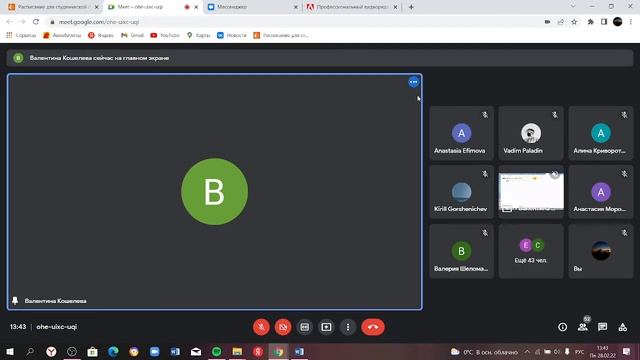Open the Chrome profile avatar
Screen dimensions: 640x360
618,22
